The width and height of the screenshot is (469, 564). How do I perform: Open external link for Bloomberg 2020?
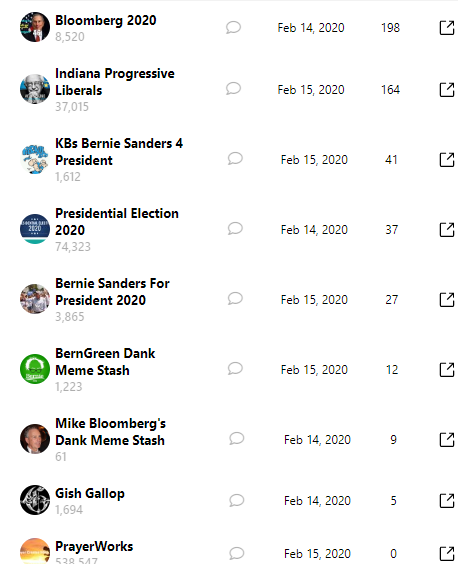point(447,28)
